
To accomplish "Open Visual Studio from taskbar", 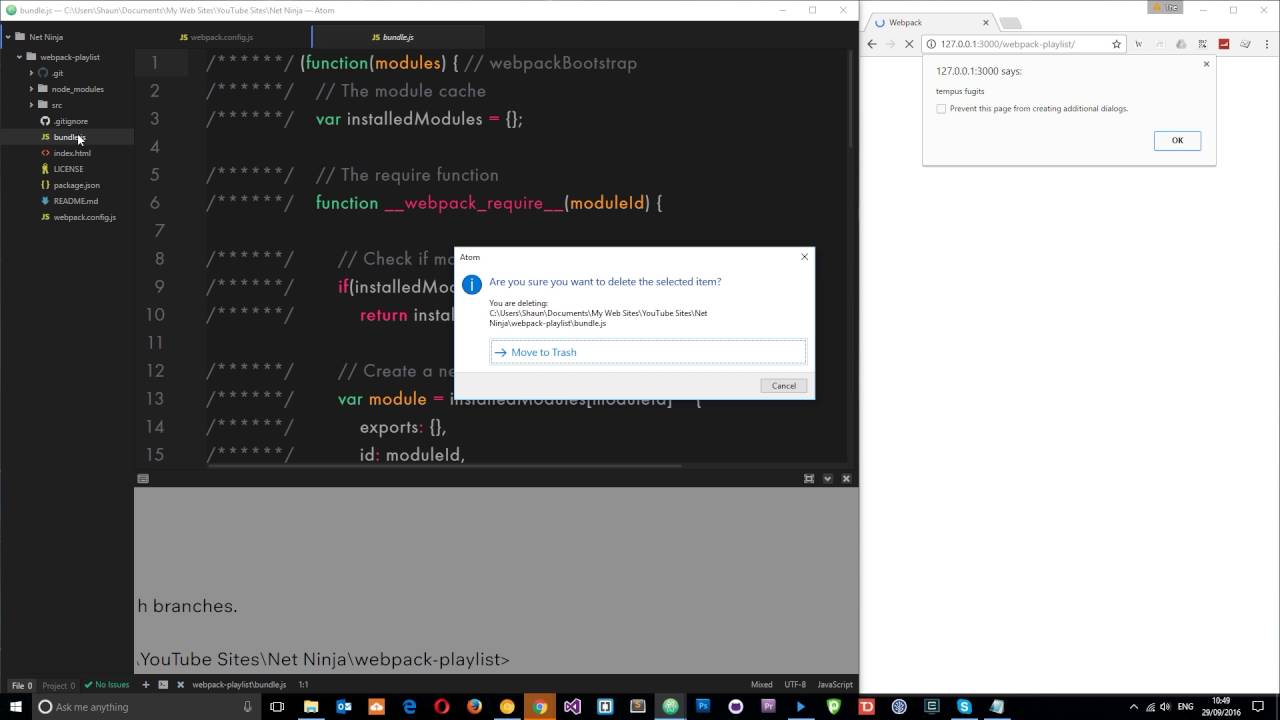I will point(572,707).
